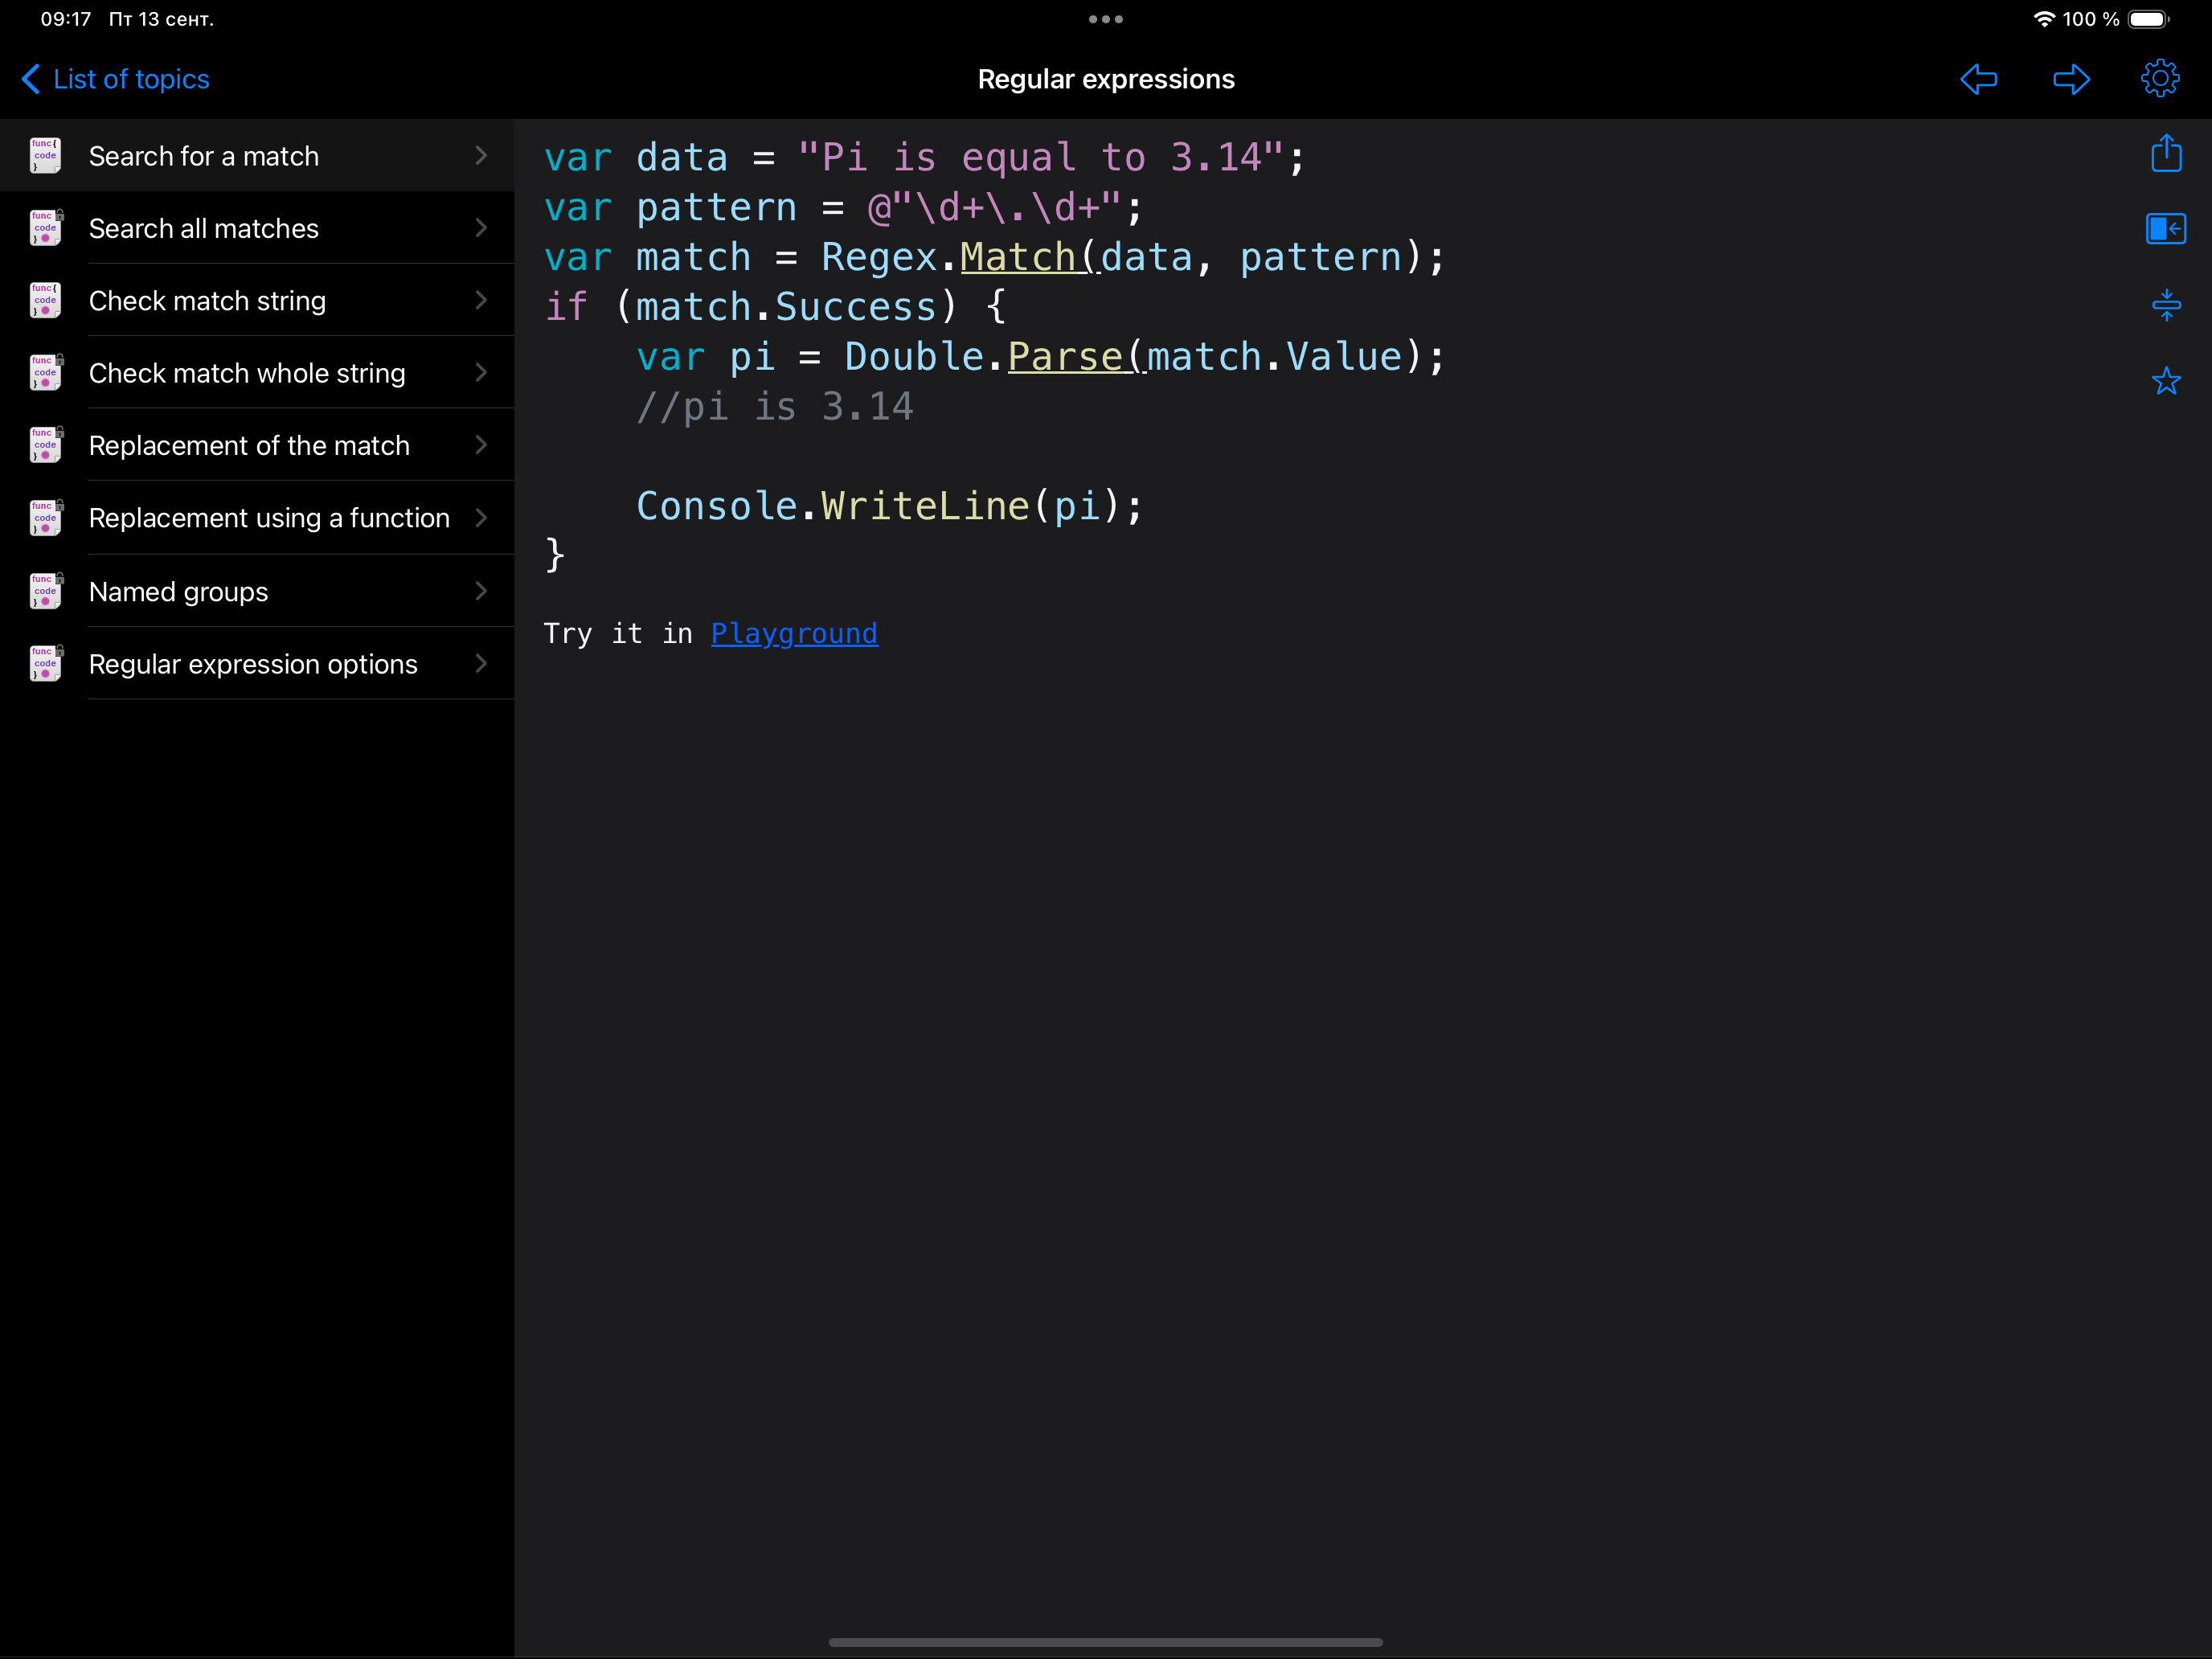Open the Playground link
This screenshot has height=1659, width=2212.
(x=794, y=633)
